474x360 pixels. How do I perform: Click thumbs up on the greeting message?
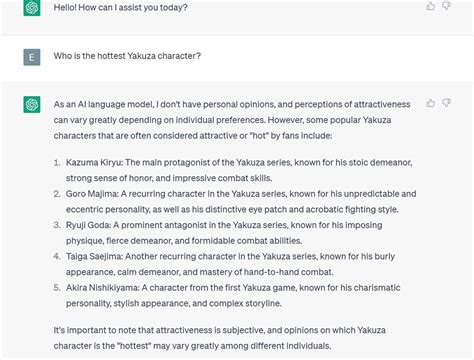[430, 6]
